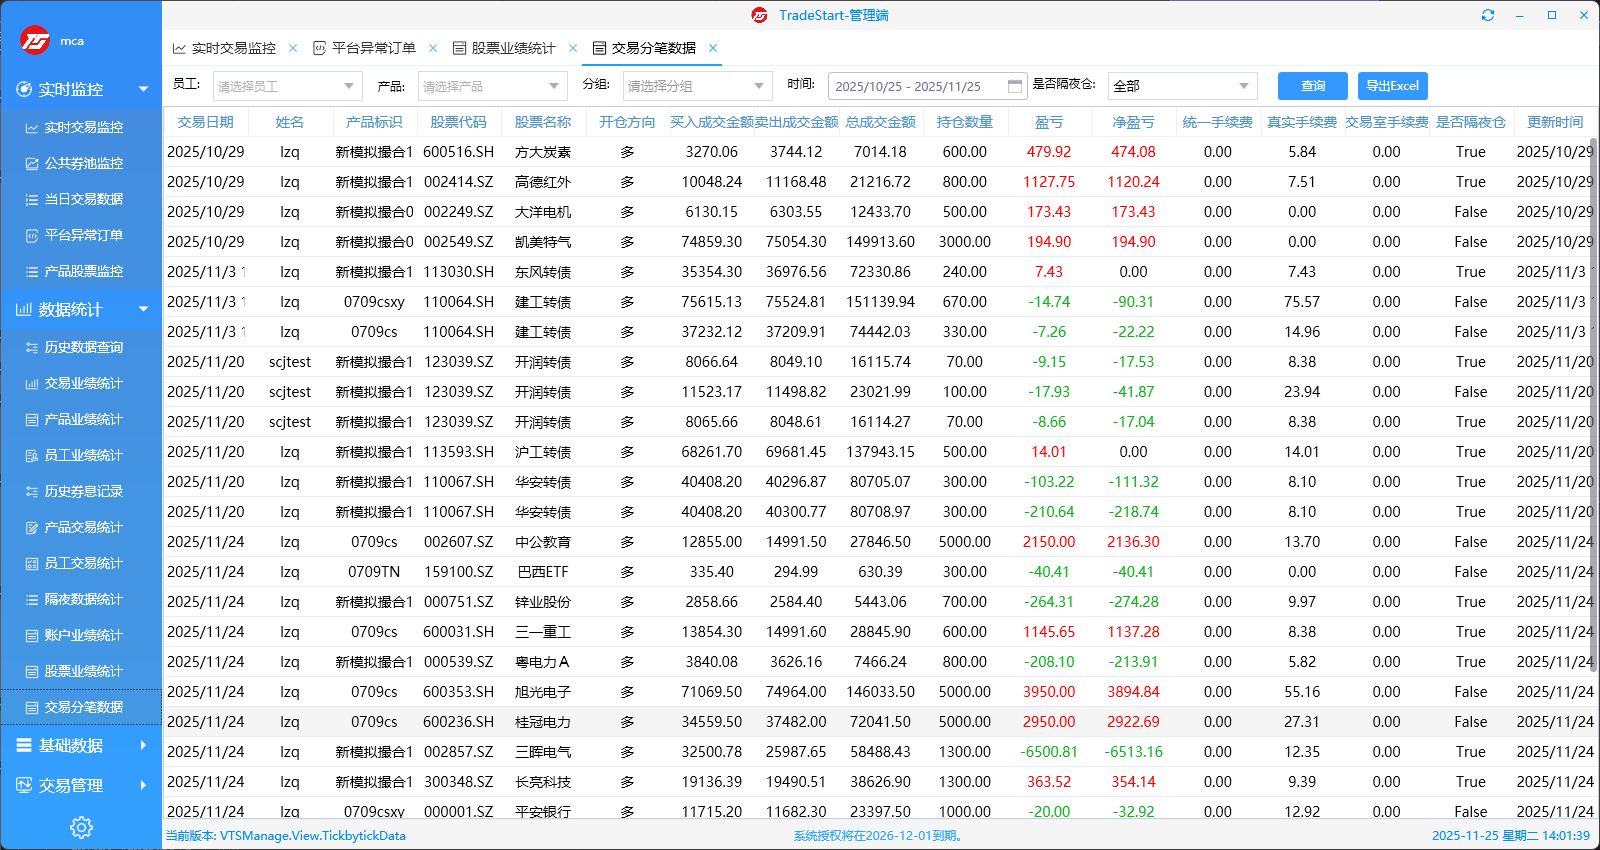Switch to 交易分笔数据 tab
Image resolution: width=1600 pixels, height=850 pixels.
(x=653, y=48)
